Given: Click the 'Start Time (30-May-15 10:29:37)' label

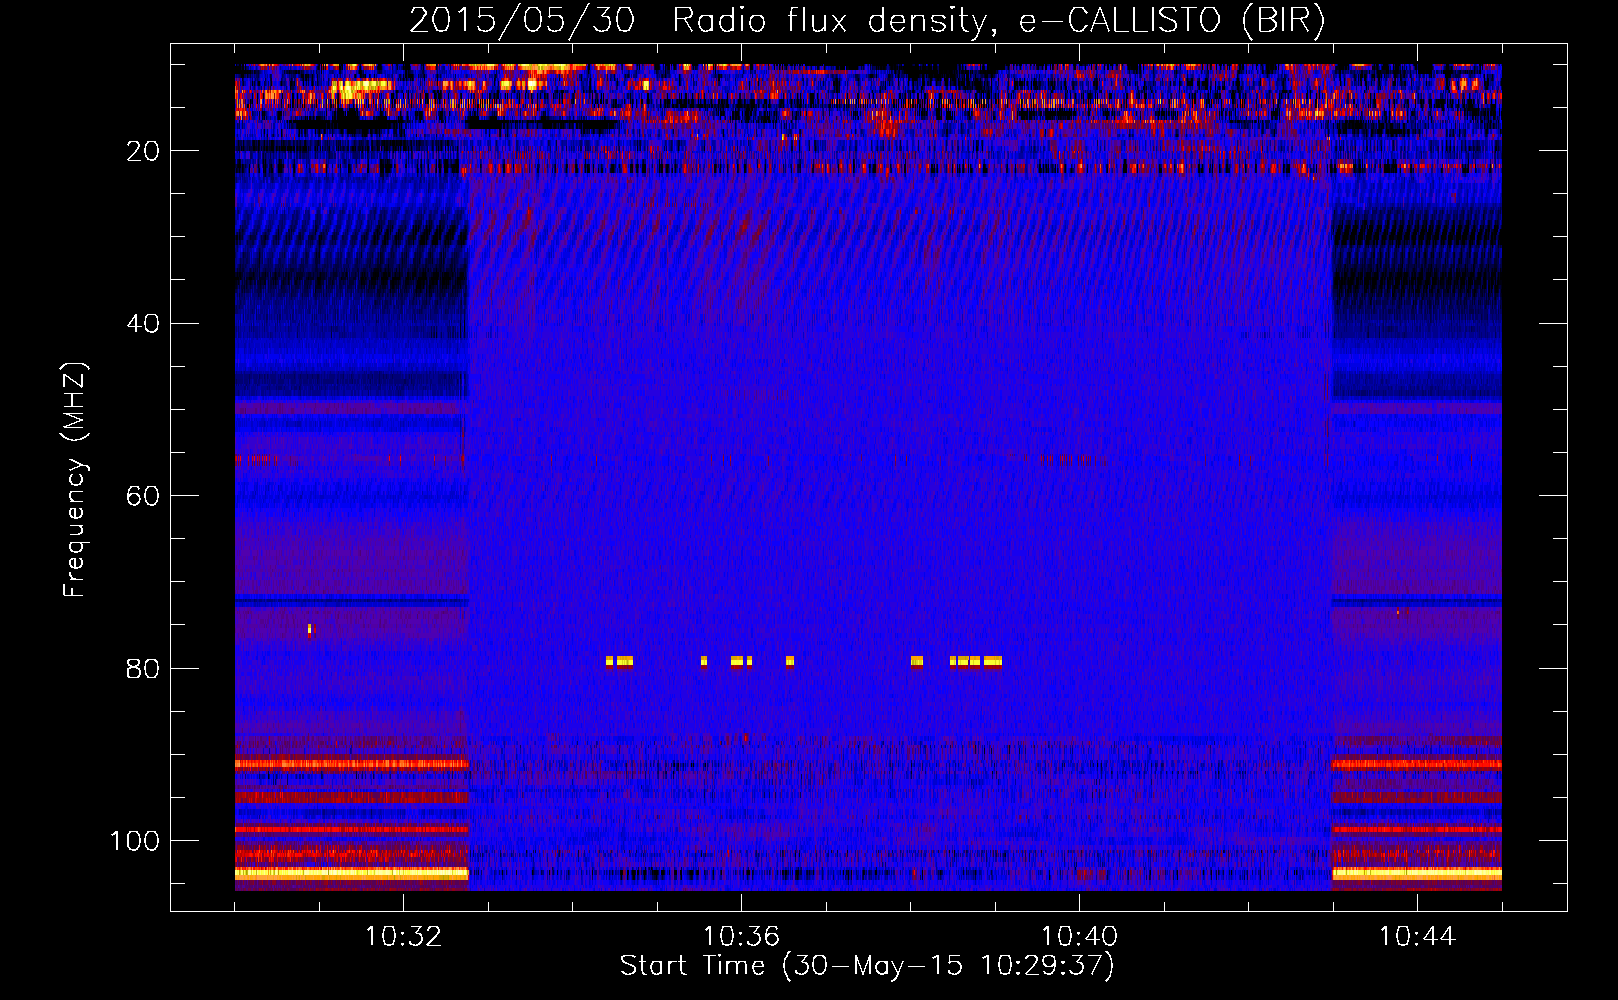Looking at the screenshot, I should (867, 966).
